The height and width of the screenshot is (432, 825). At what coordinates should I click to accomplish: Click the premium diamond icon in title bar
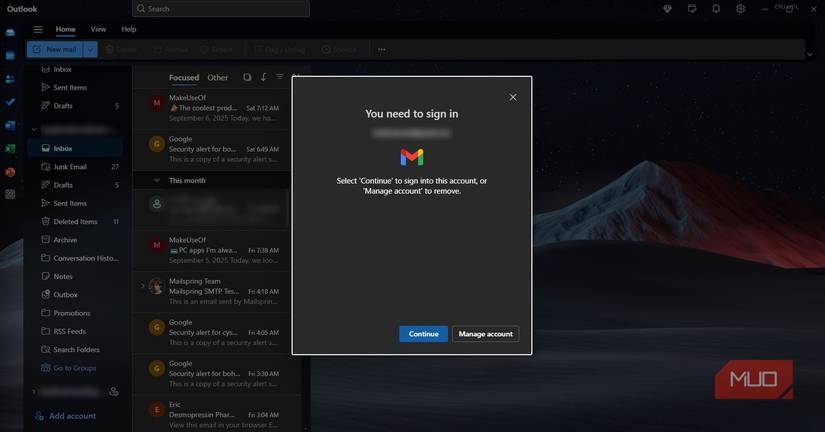pos(667,9)
